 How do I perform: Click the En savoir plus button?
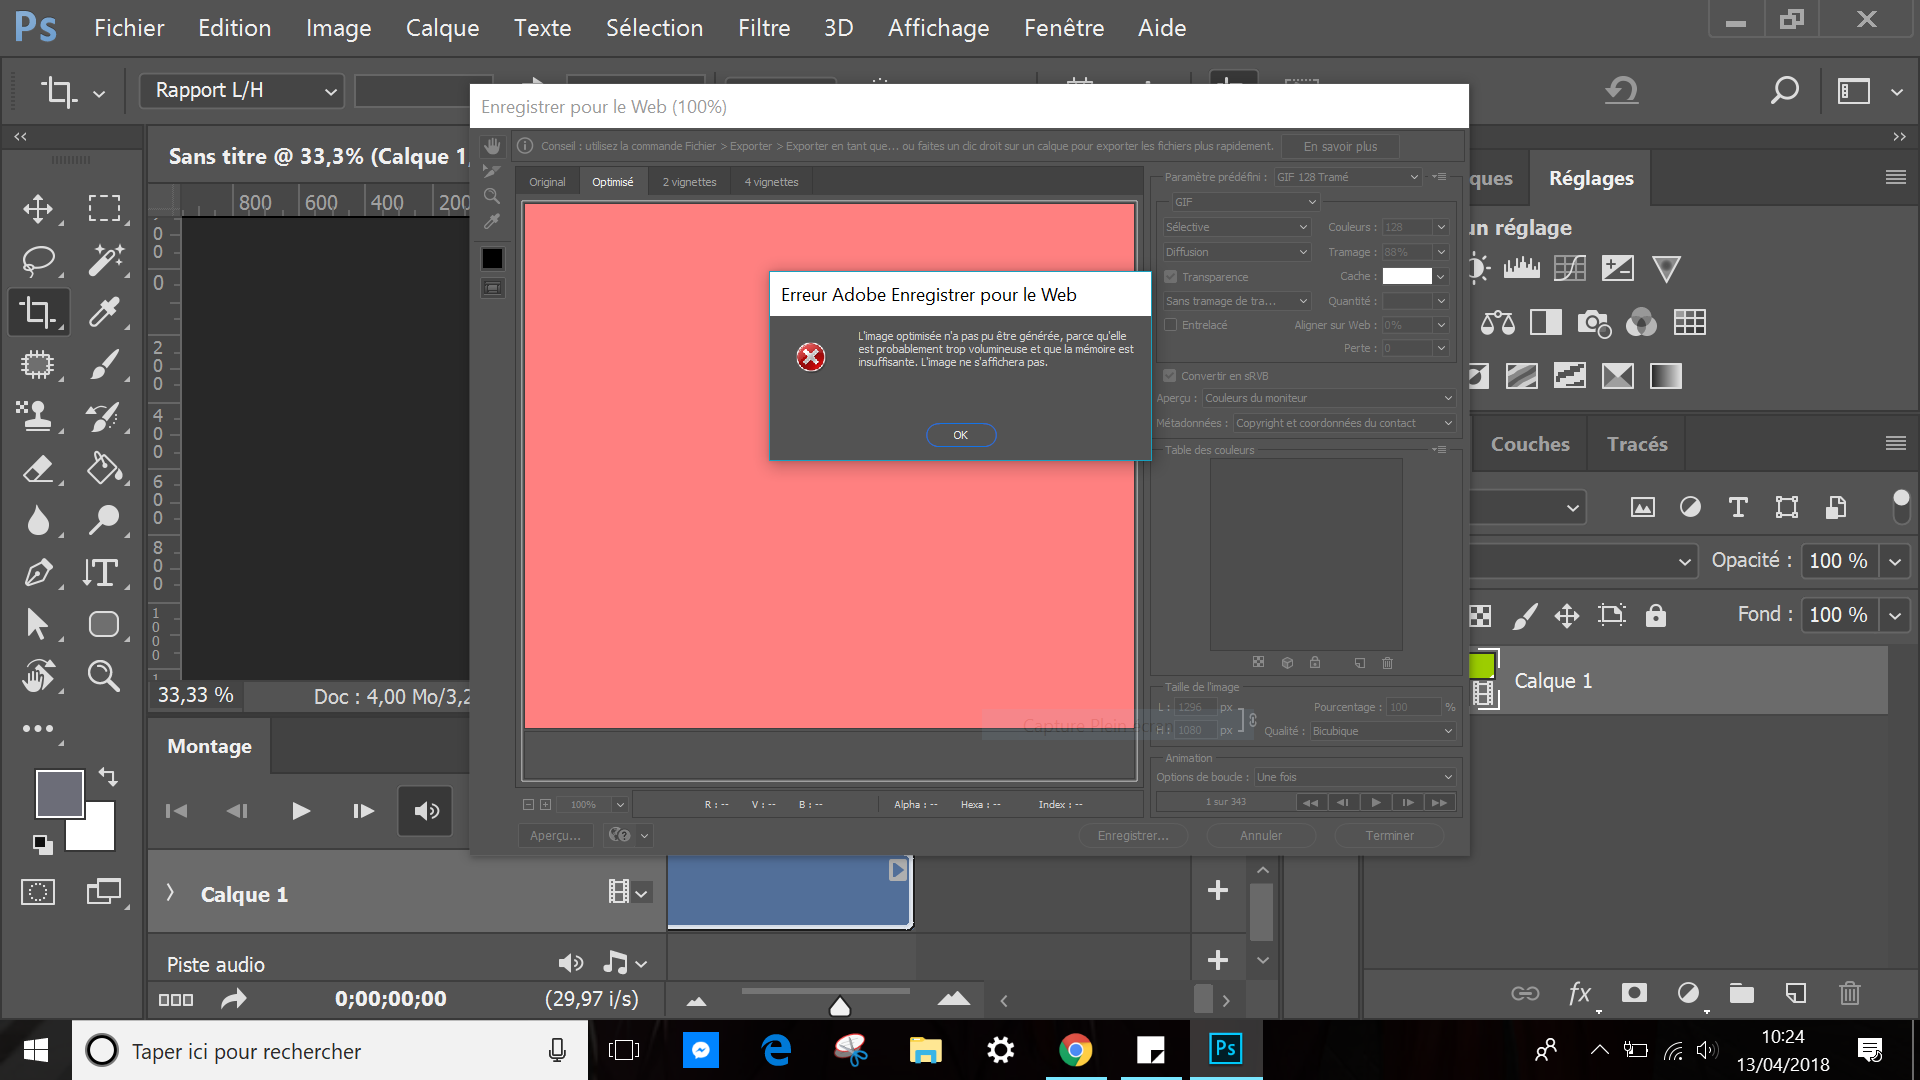tap(1340, 146)
